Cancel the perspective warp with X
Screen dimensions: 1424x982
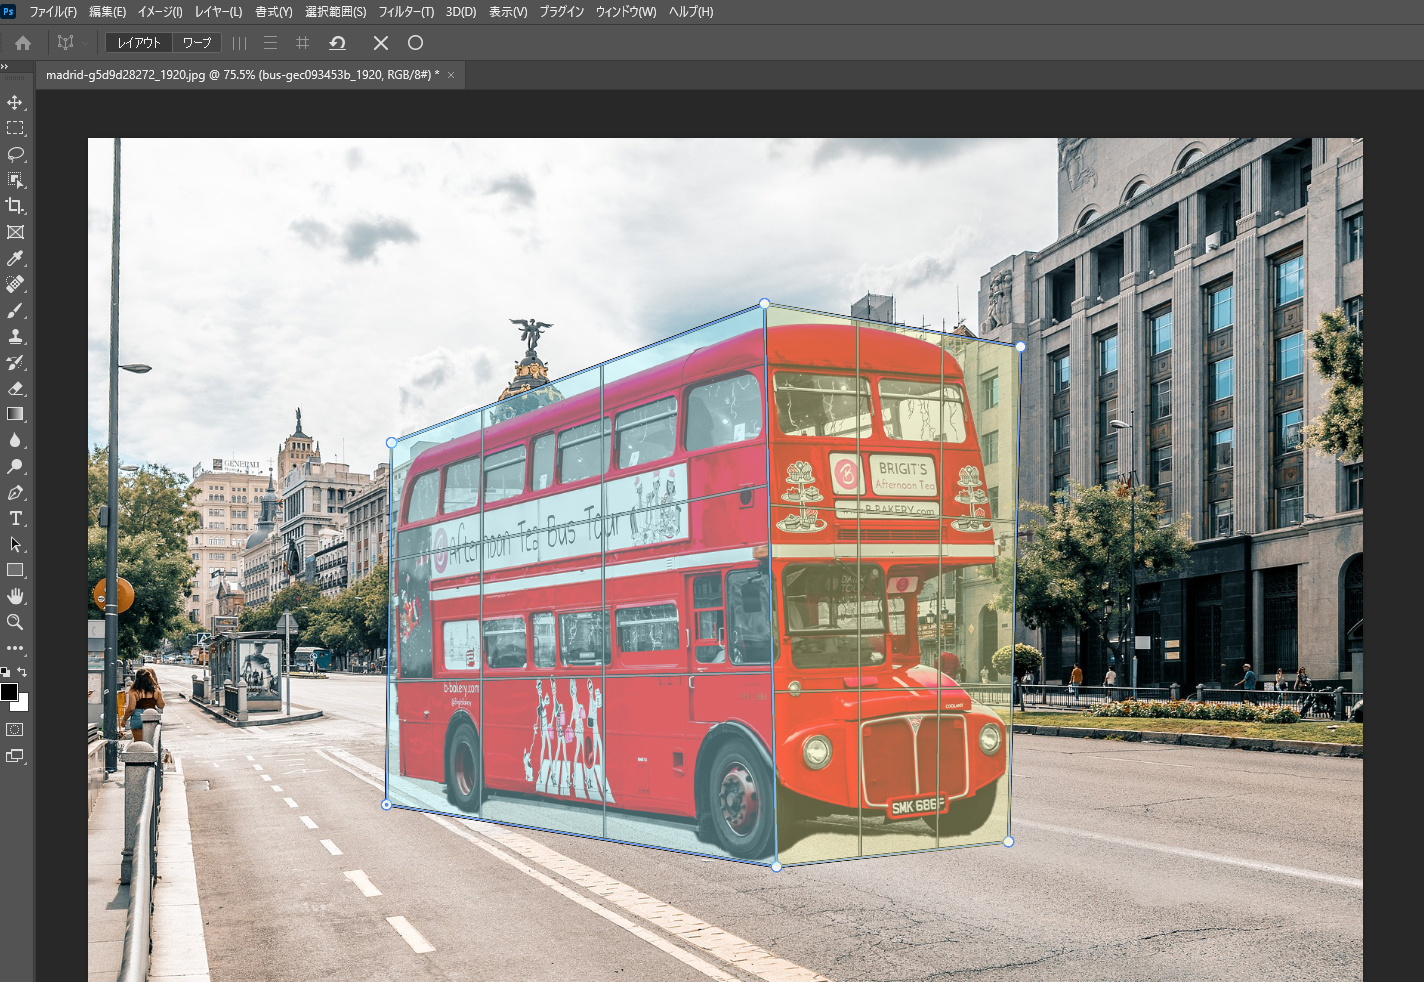tap(381, 43)
